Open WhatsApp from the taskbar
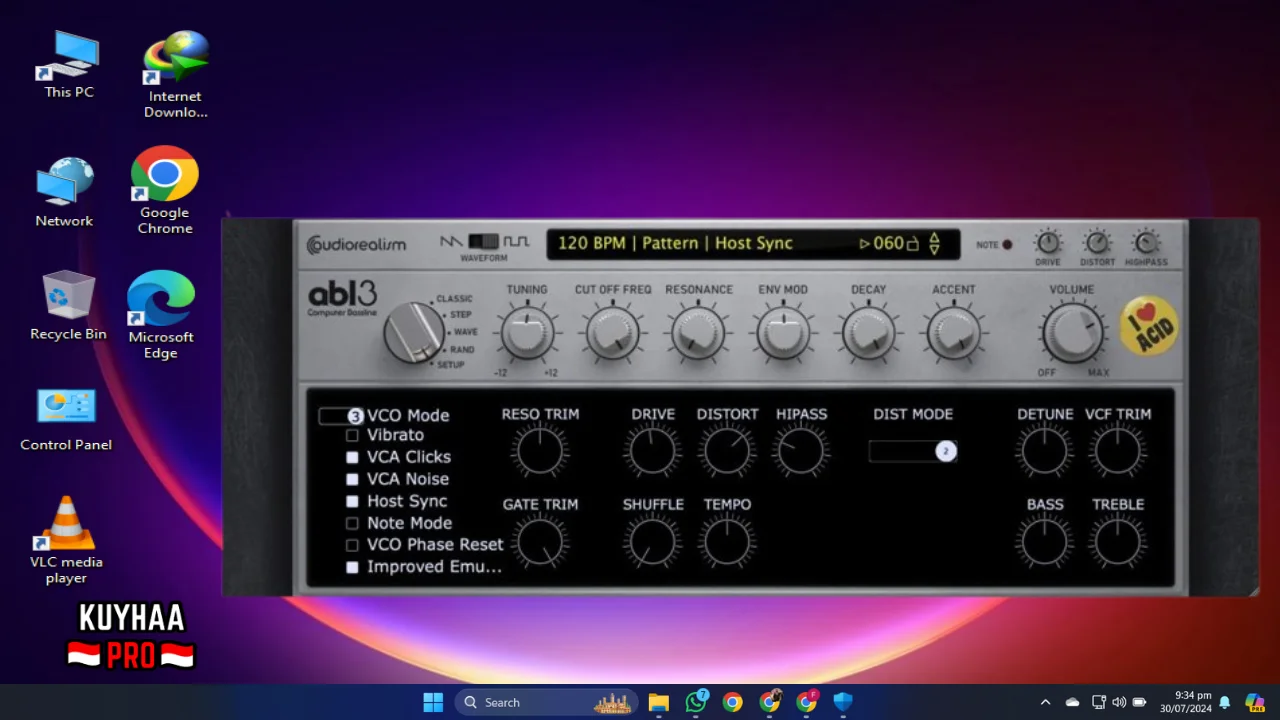This screenshot has width=1280, height=720. 696,702
